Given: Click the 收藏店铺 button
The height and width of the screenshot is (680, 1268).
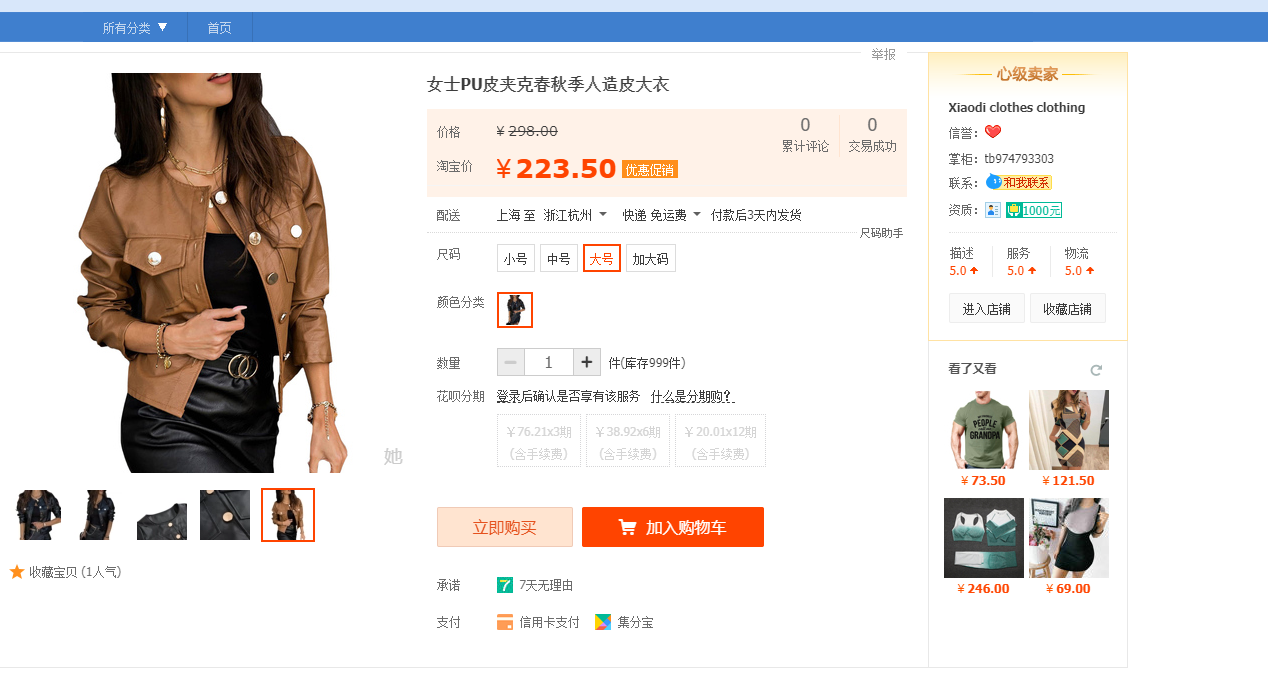Looking at the screenshot, I should tap(1068, 308).
